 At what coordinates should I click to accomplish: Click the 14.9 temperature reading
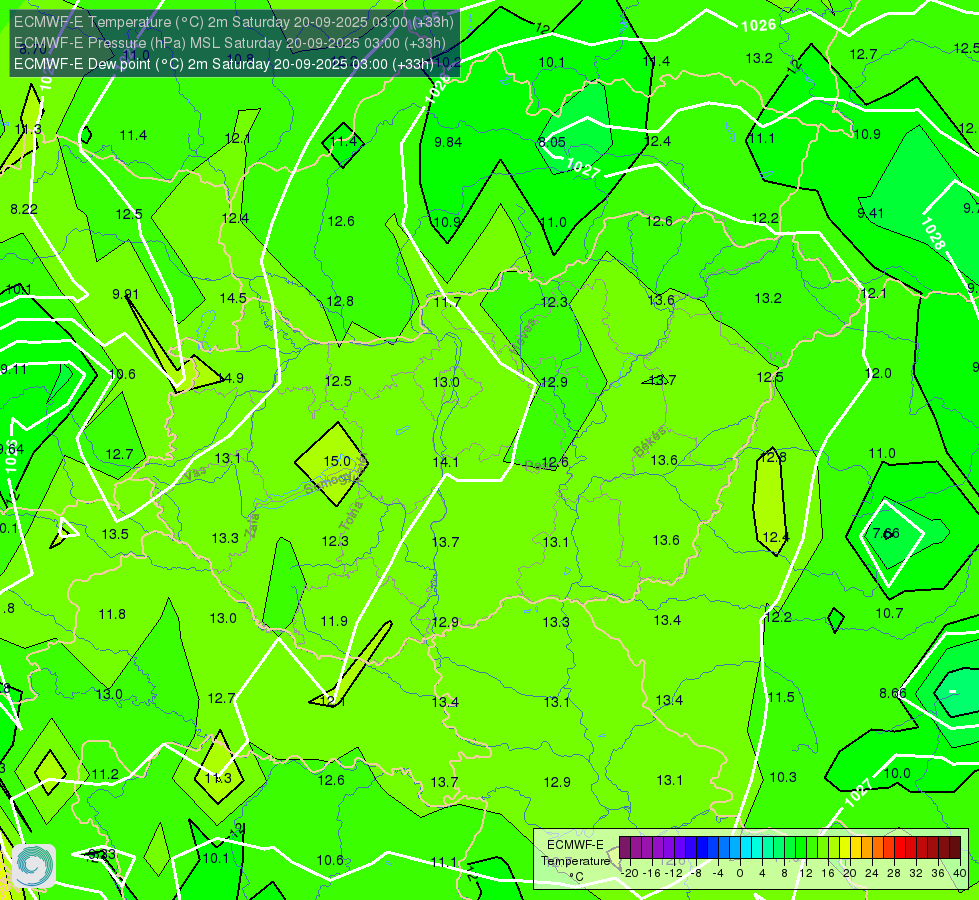(x=231, y=378)
